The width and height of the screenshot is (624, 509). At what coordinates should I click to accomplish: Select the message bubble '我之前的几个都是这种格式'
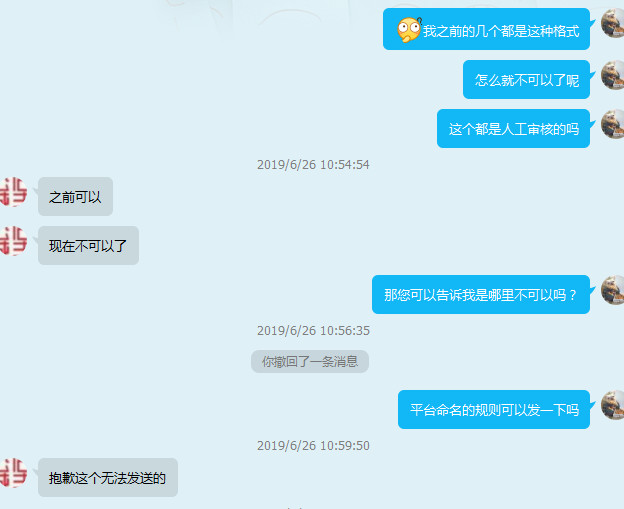pyautogui.click(x=486, y=29)
